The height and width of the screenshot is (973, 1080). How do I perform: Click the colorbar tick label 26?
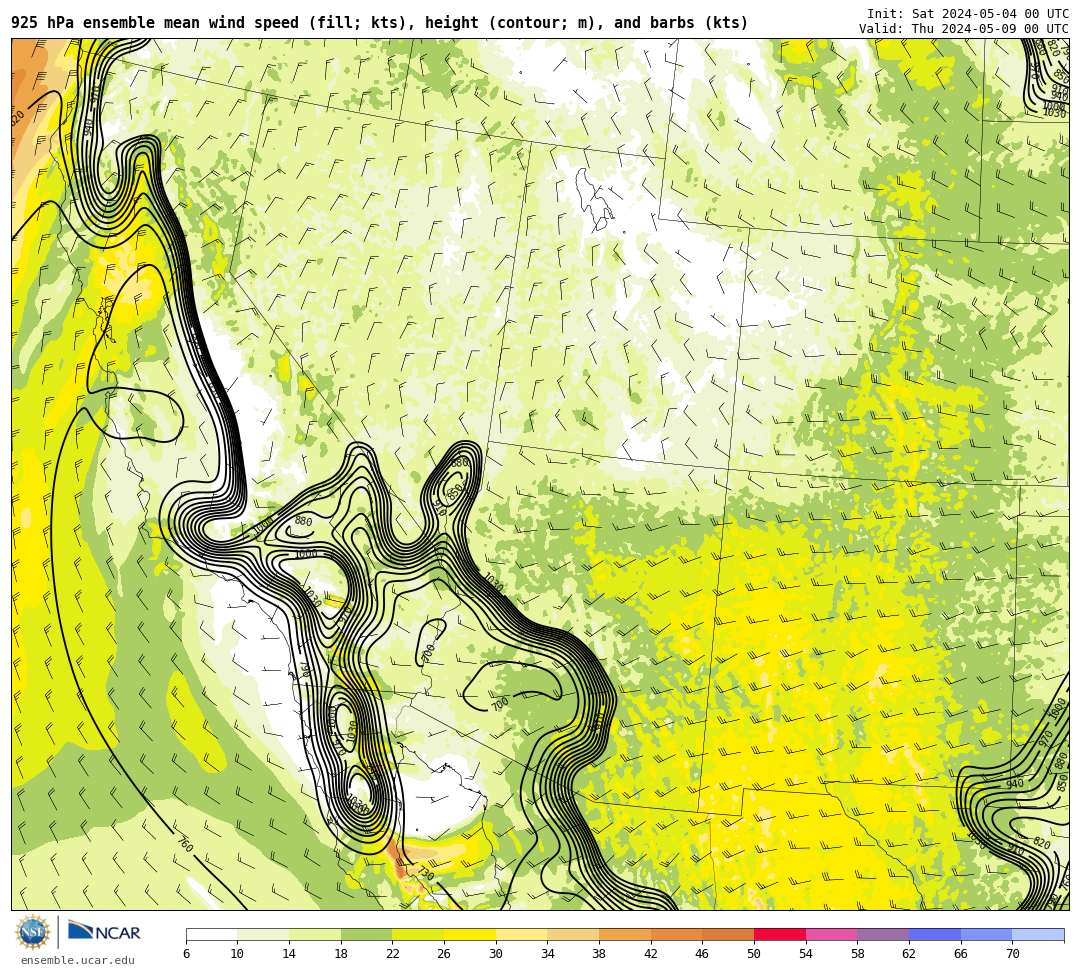point(444,954)
